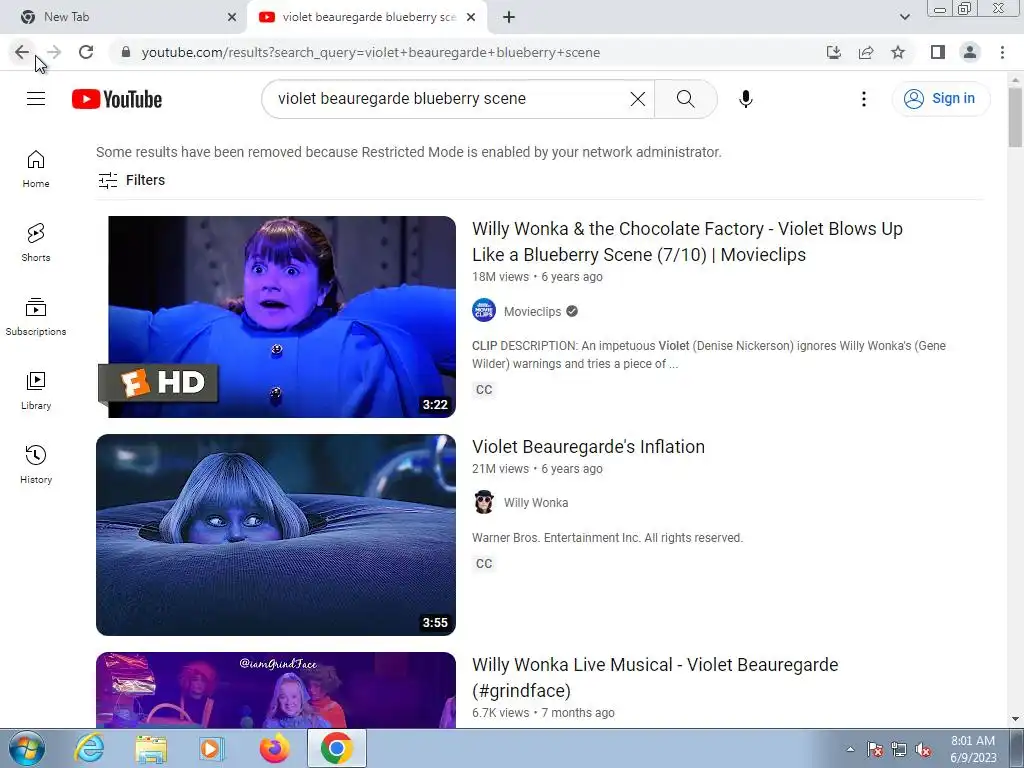Visit the Willy Wonka channel name
This screenshot has width=1024, height=768.
(x=536, y=503)
